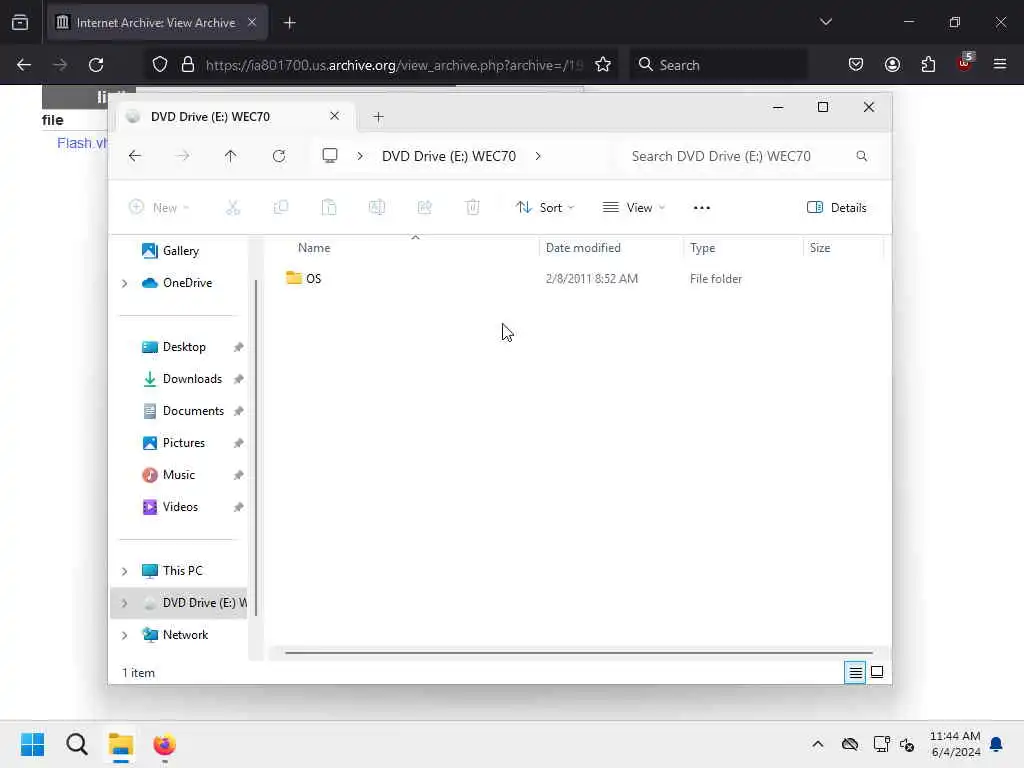1024x768 pixels.
Task: Expand the DVD Drive (E:) tree node
Action: tap(124, 603)
